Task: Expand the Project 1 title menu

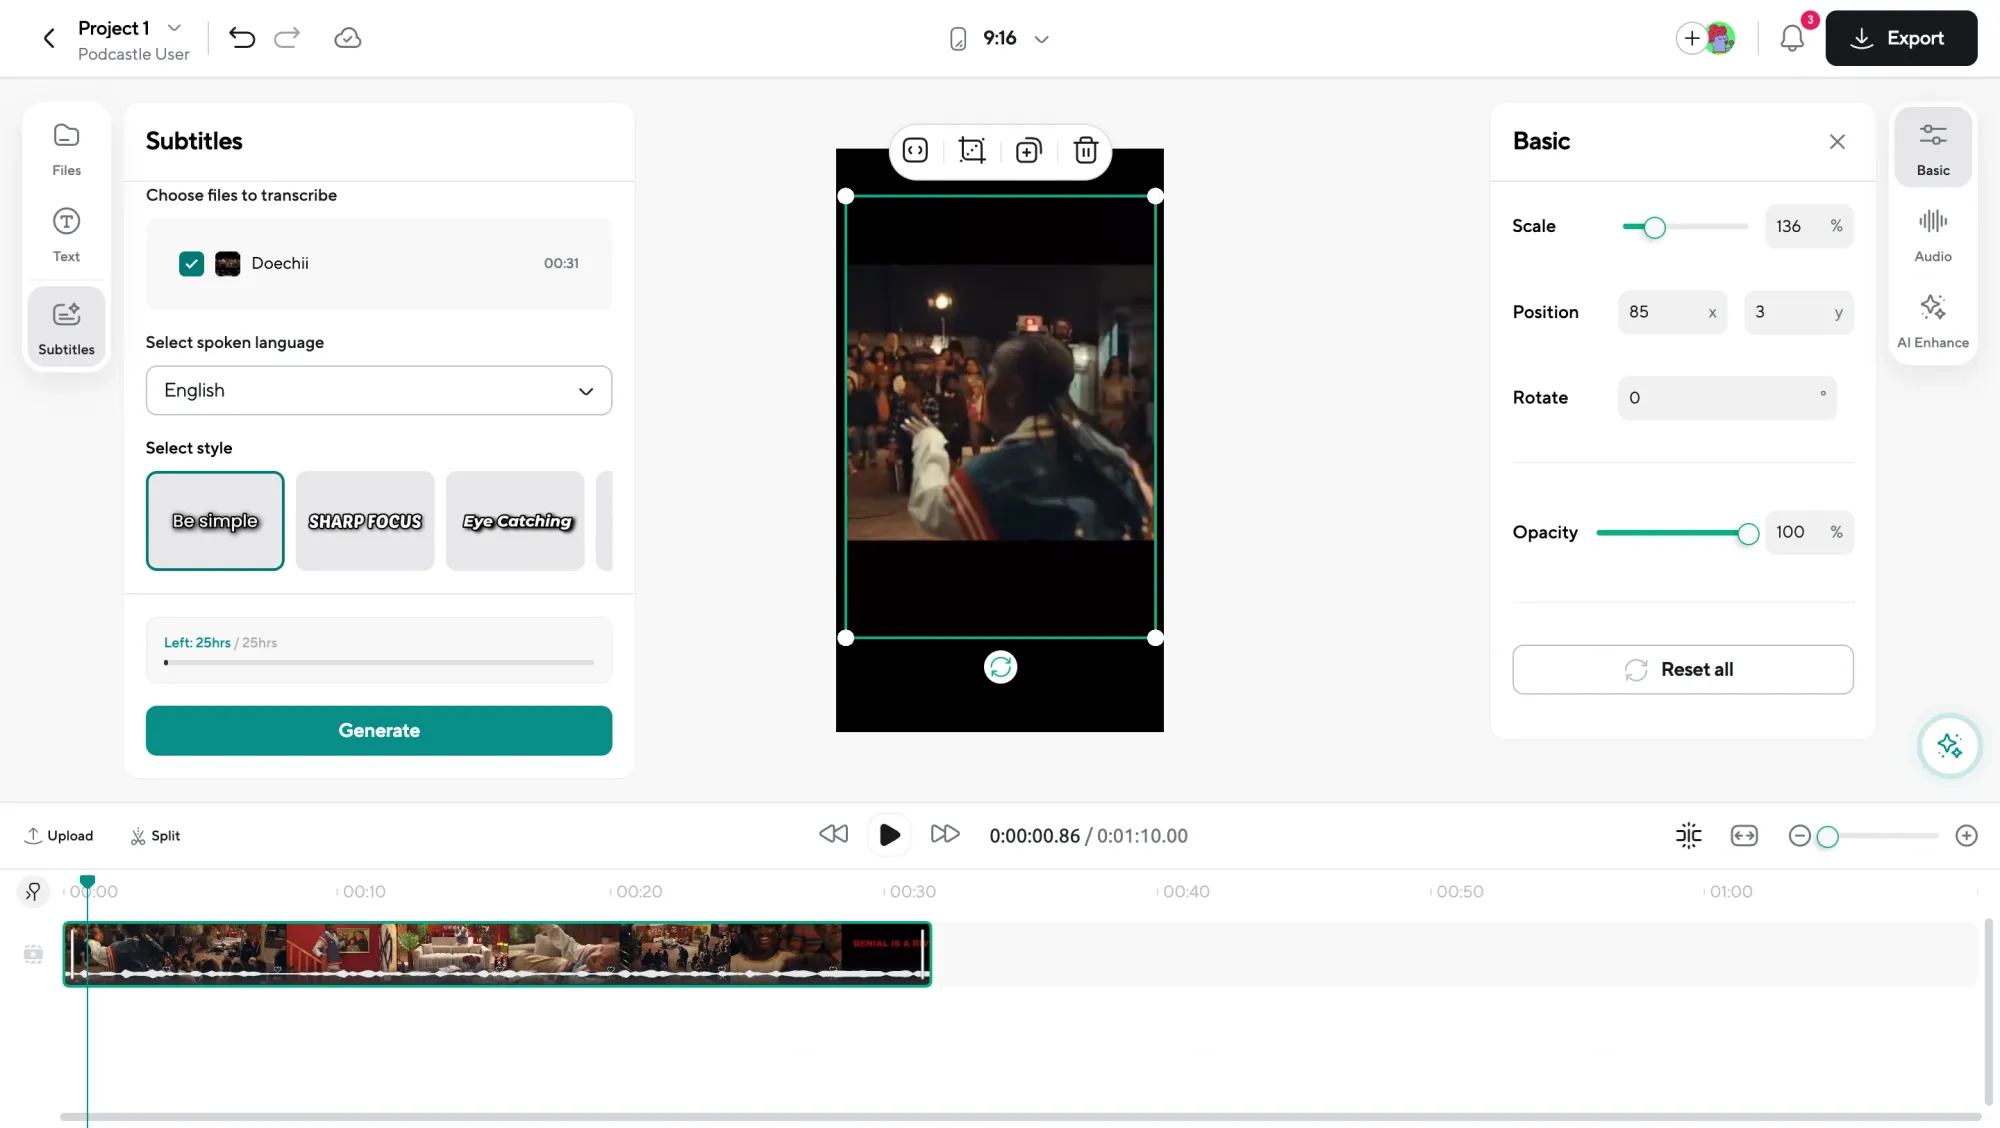Action: click(174, 27)
